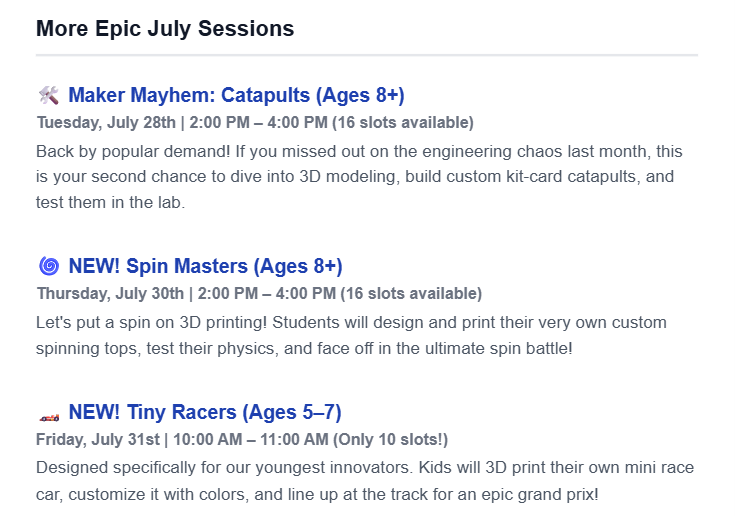Click the Tuesday, July 28th date text
The image size is (742, 516).
click(x=106, y=123)
